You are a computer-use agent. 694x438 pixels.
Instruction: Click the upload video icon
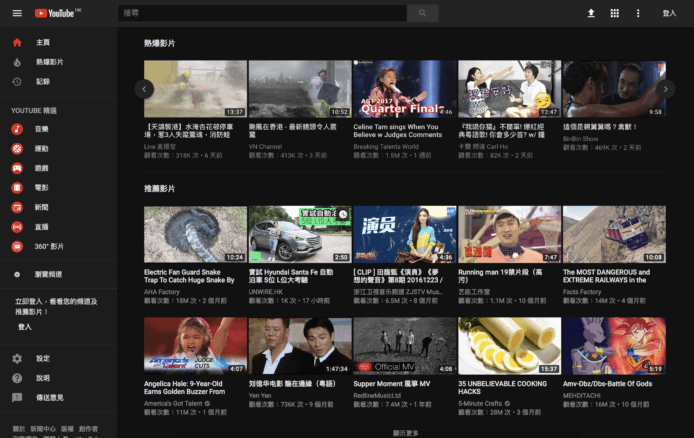591,13
